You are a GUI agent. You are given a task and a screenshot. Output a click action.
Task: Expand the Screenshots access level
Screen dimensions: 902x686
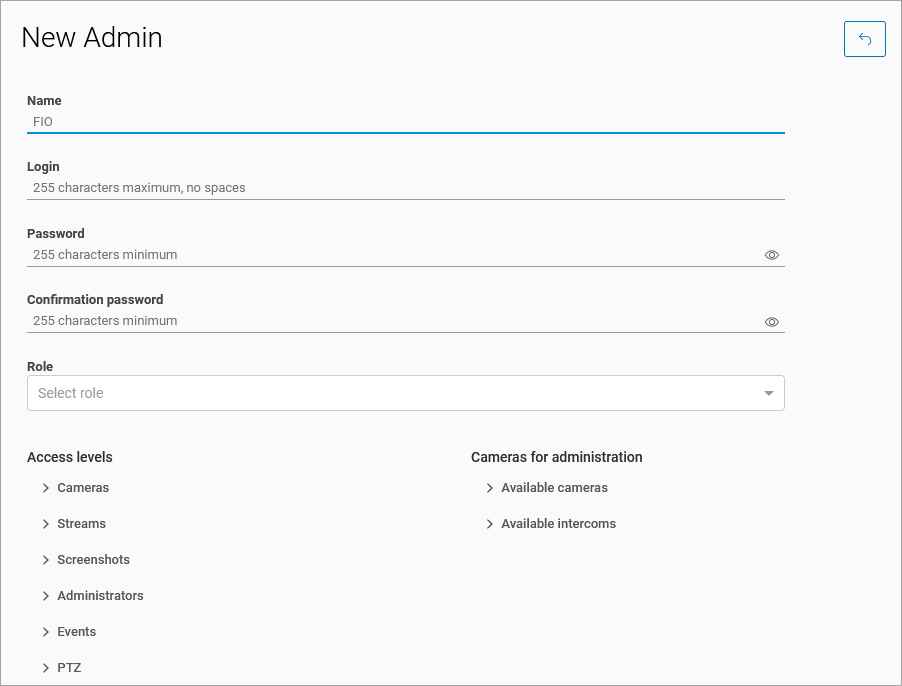(46, 560)
